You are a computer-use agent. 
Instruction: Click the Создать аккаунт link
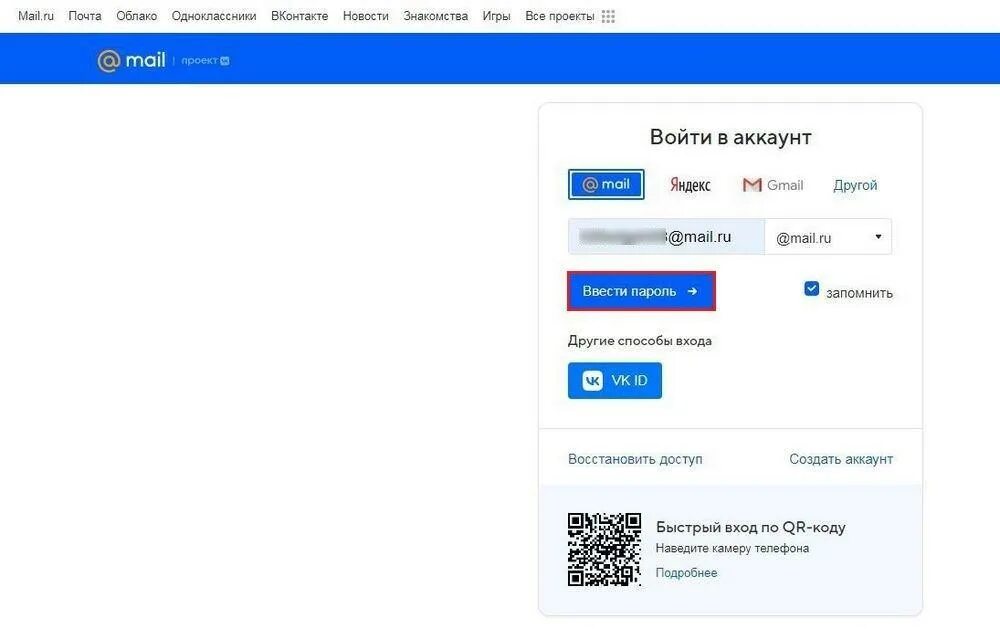click(x=841, y=459)
